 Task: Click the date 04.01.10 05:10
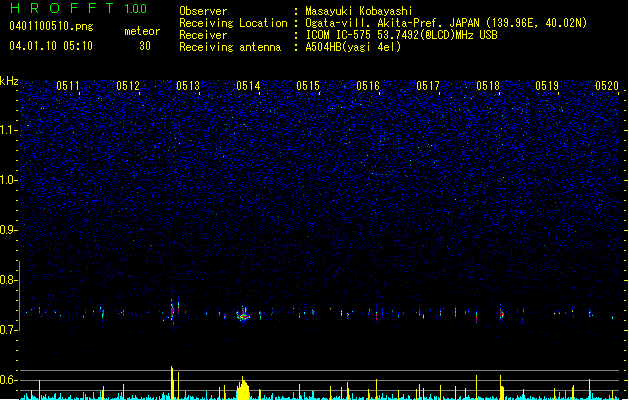[51, 46]
